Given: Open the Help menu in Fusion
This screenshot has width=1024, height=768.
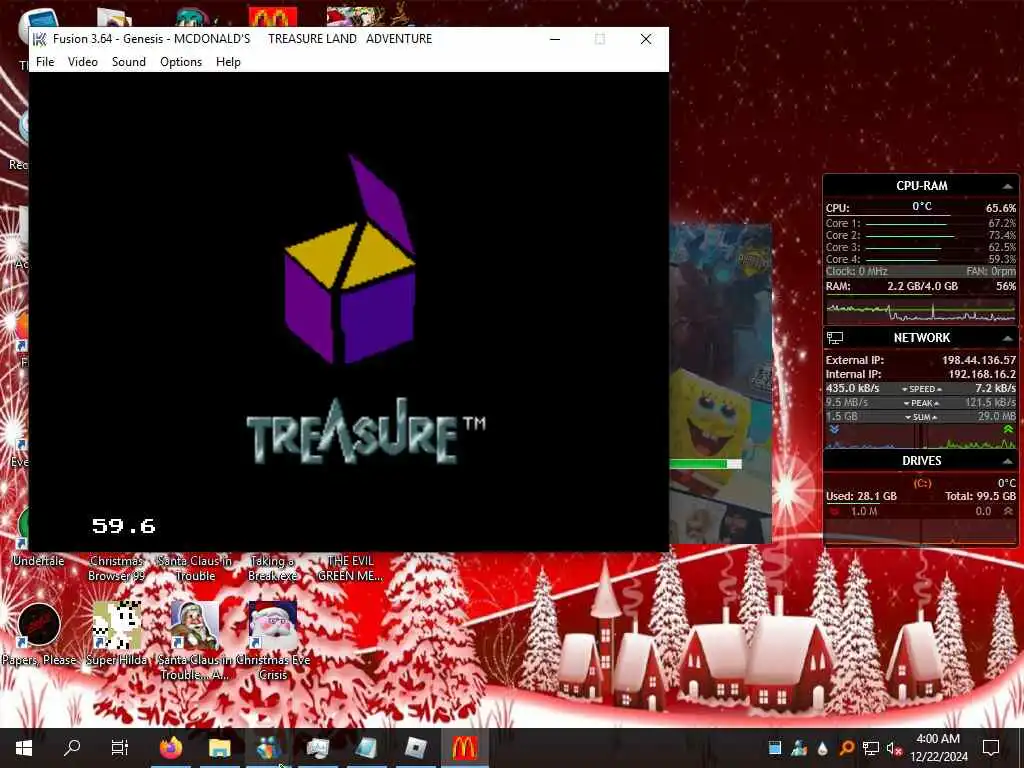Looking at the screenshot, I should (x=228, y=61).
